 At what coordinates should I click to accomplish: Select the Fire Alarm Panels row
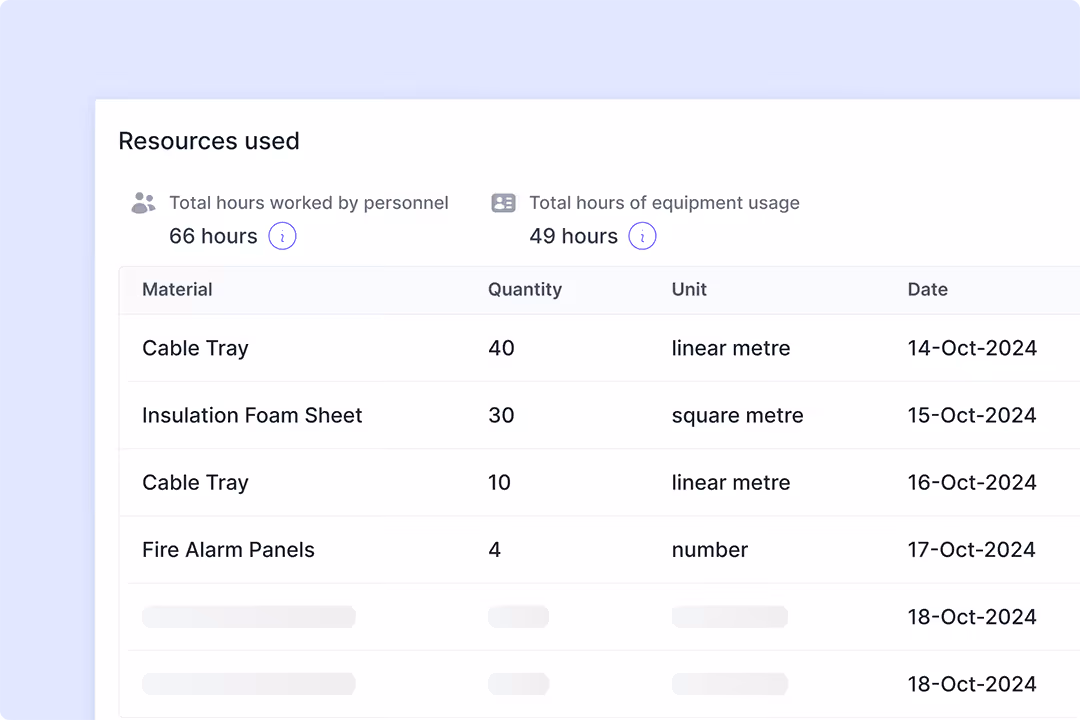[228, 549]
